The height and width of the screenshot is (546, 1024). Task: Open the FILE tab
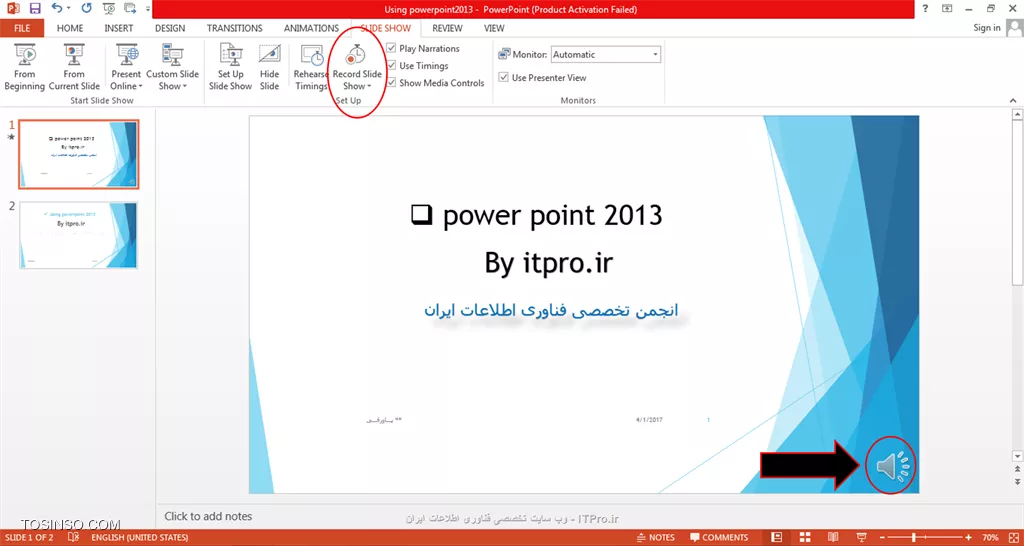click(x=22, y=28)
